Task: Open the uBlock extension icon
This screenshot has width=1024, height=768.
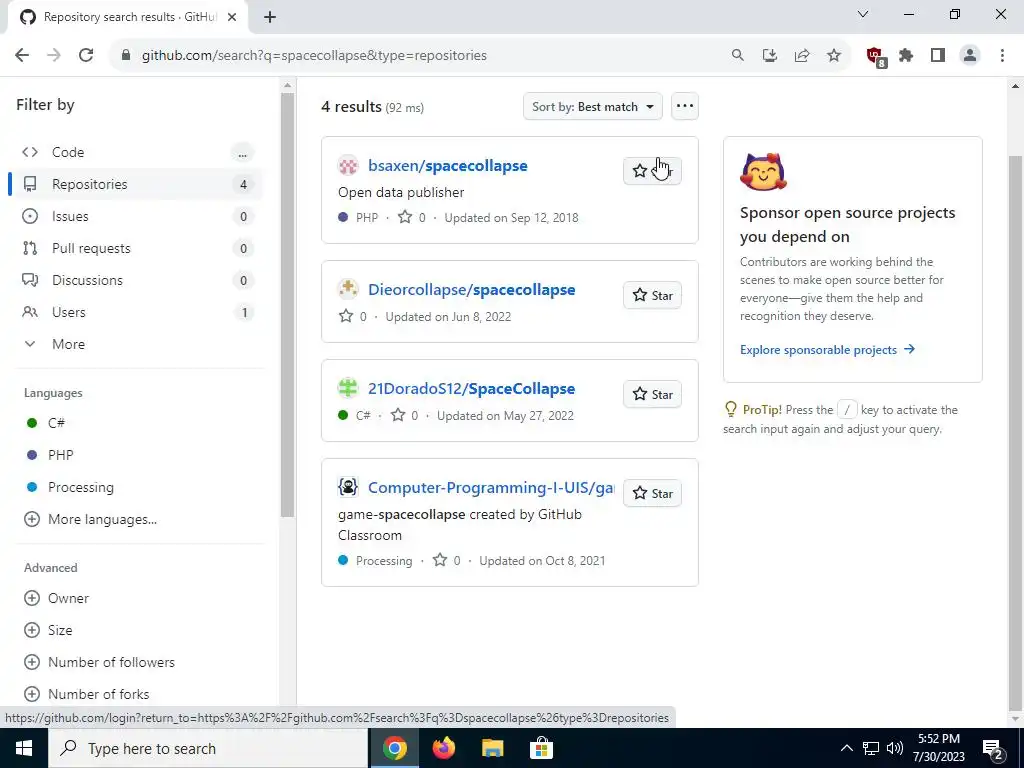Action: point(875,57)
